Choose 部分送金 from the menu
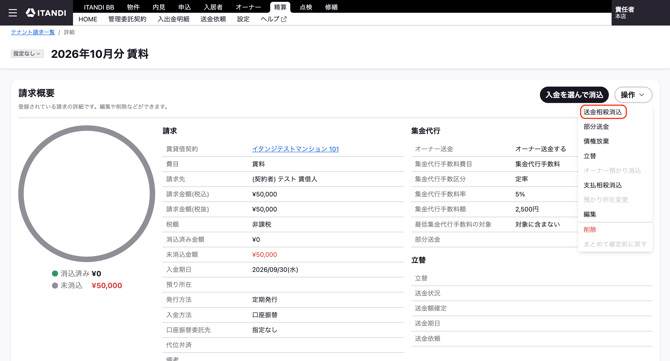Viewport: 670px width, 361px height. tap(597, 127)
